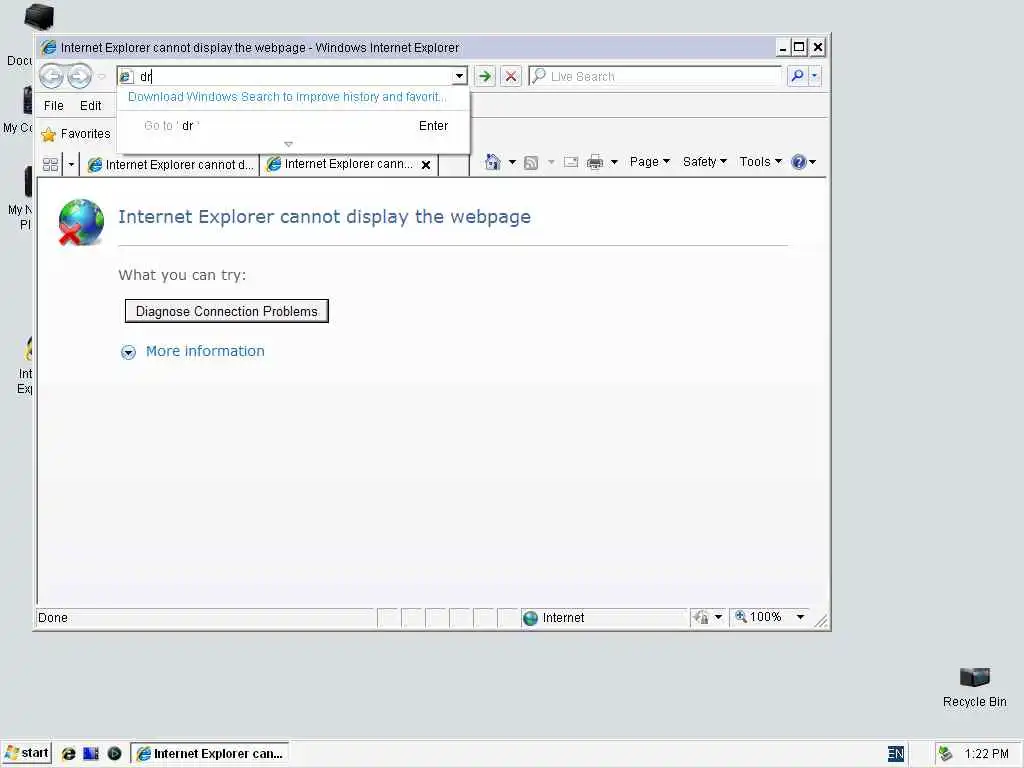The image size is (1024, 768).
Task: Open Home button dropdown arrow
Action: [x=512, y=162]
